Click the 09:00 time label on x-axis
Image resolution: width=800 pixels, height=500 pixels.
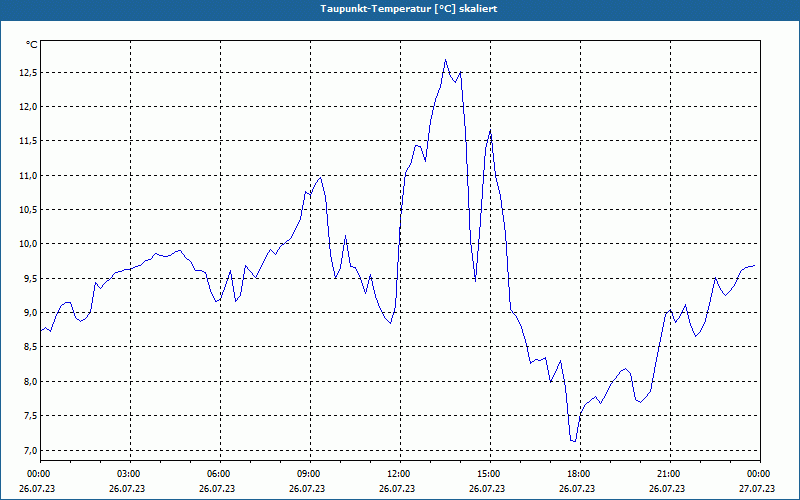(310, 474)
